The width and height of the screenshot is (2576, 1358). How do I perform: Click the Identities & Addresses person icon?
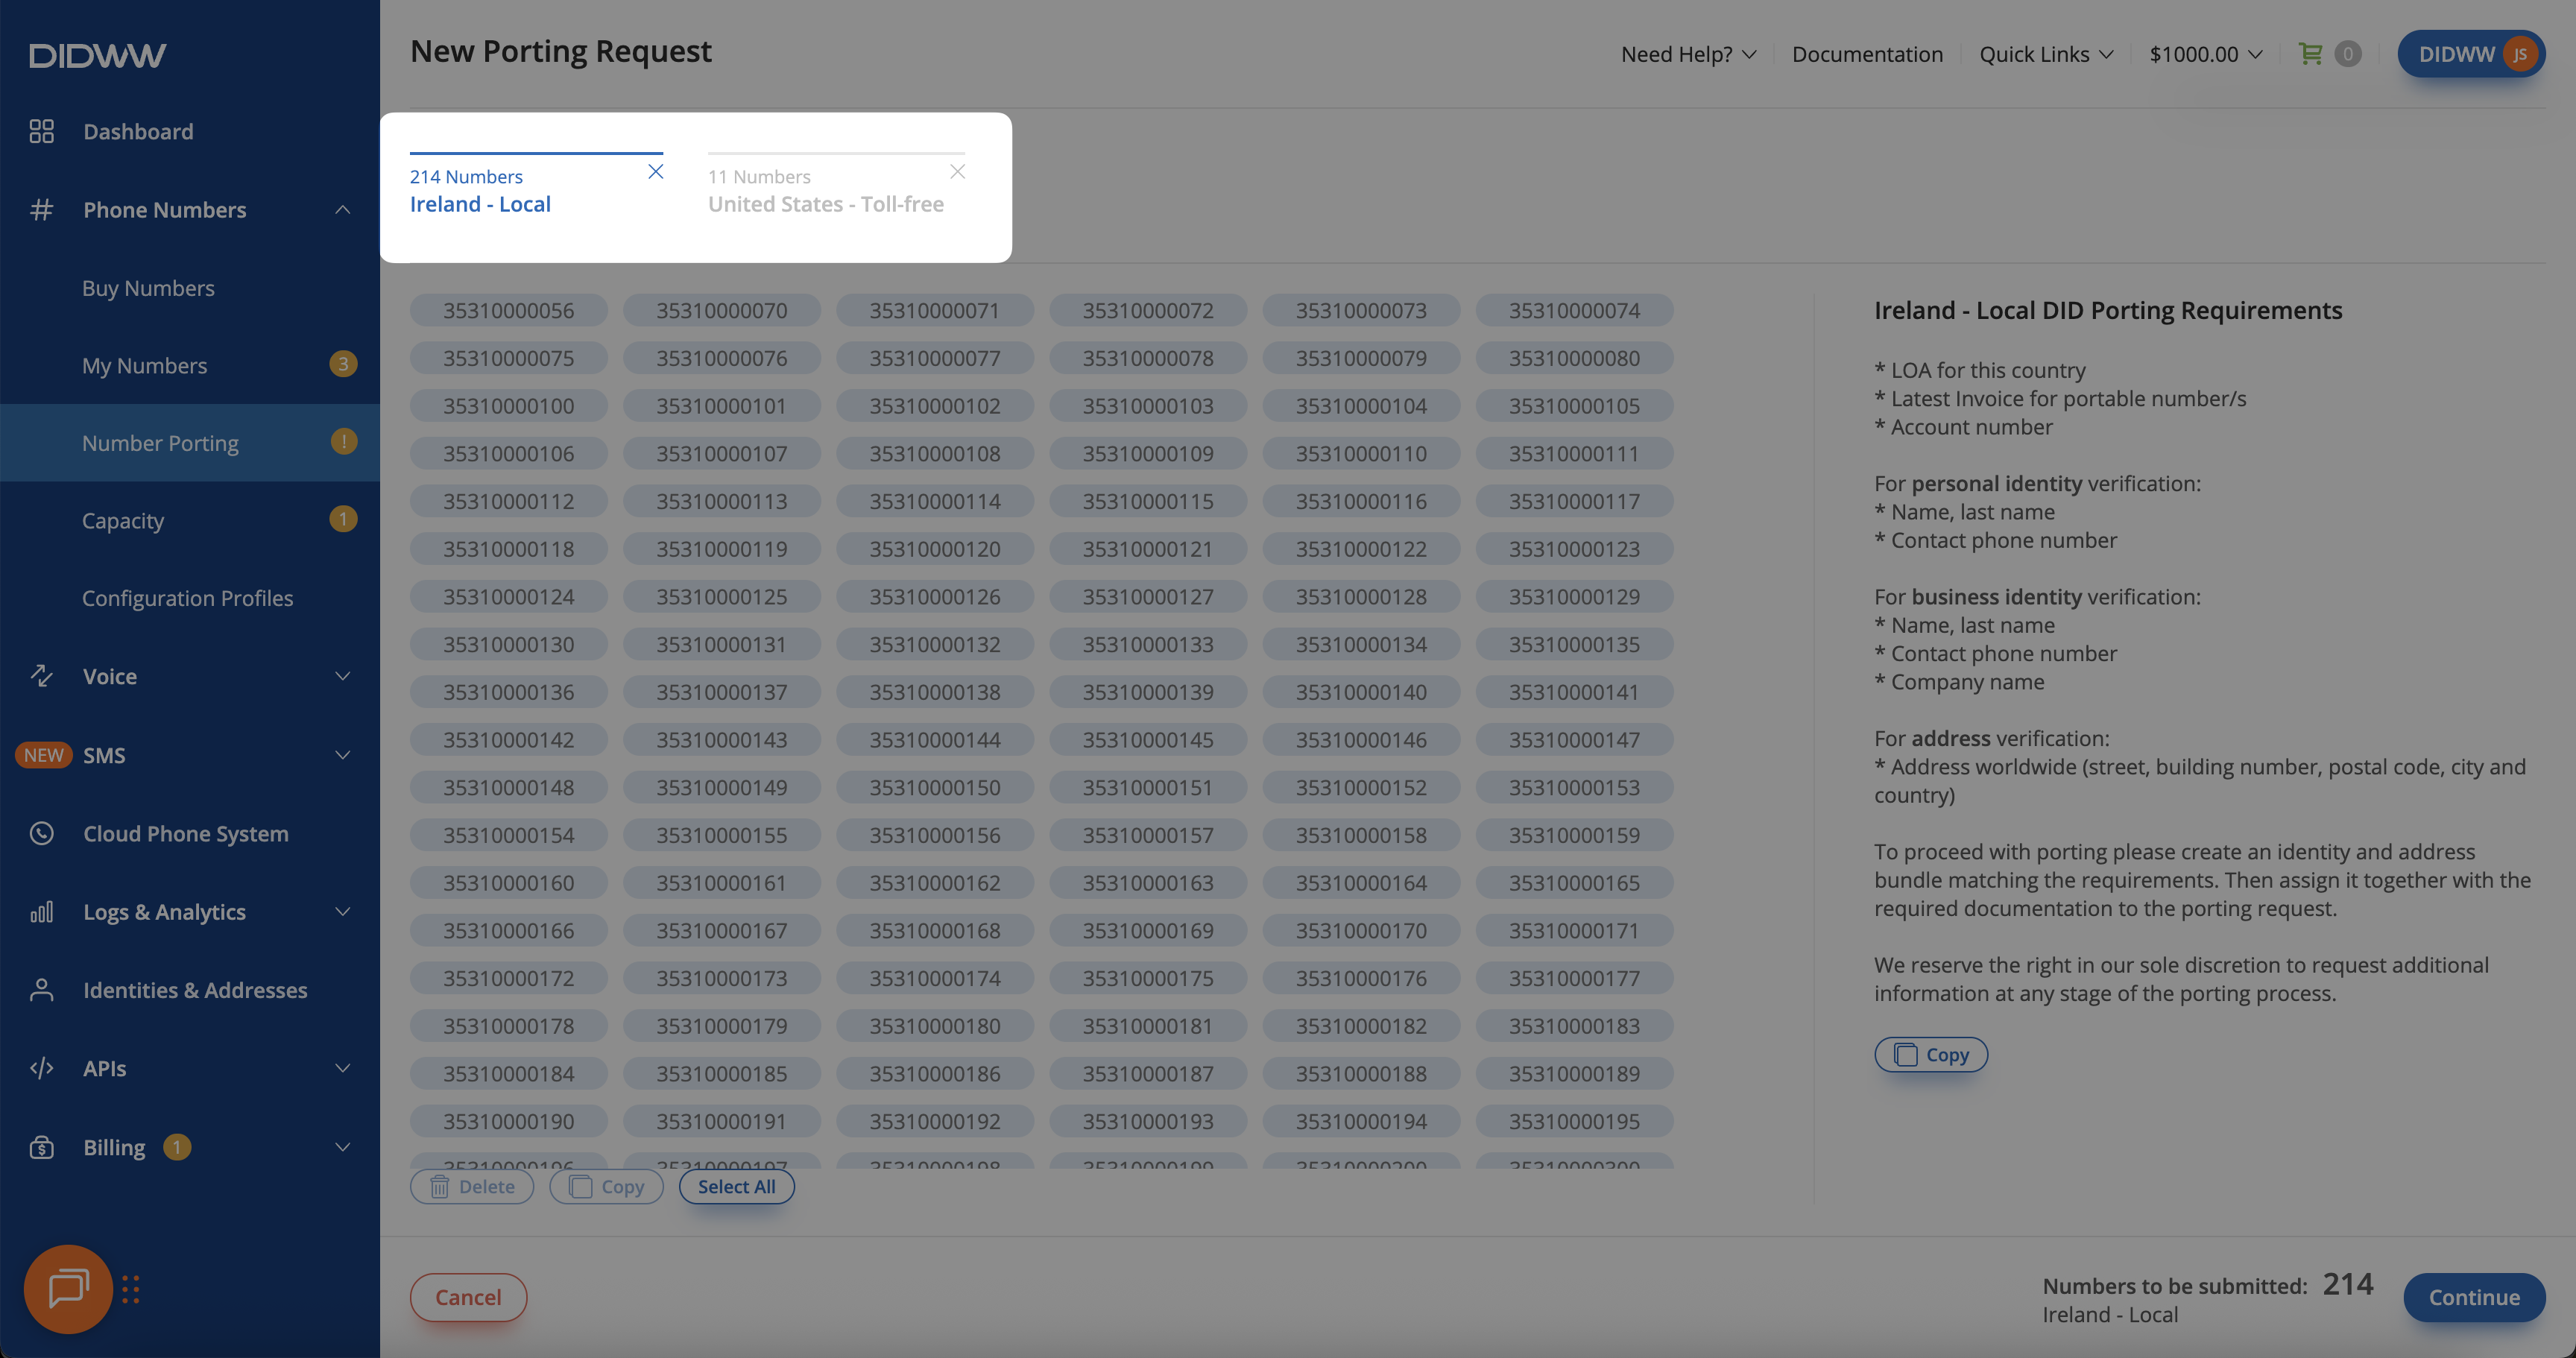pyautogui.click(x=41, y=990)
